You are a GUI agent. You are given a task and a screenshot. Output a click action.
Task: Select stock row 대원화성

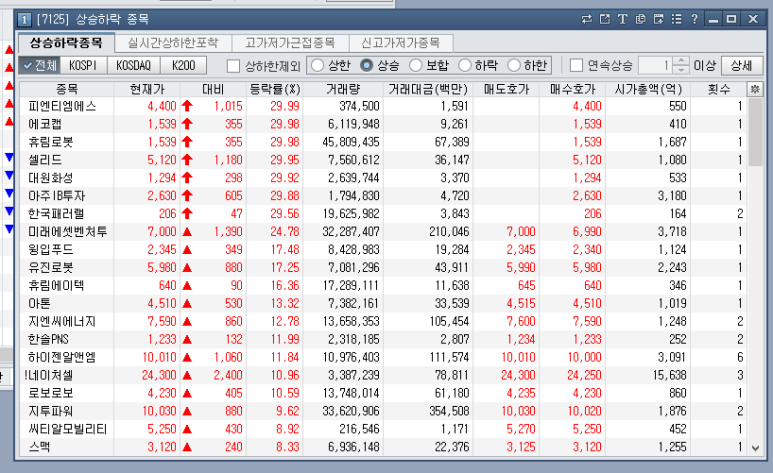(384, 178)
